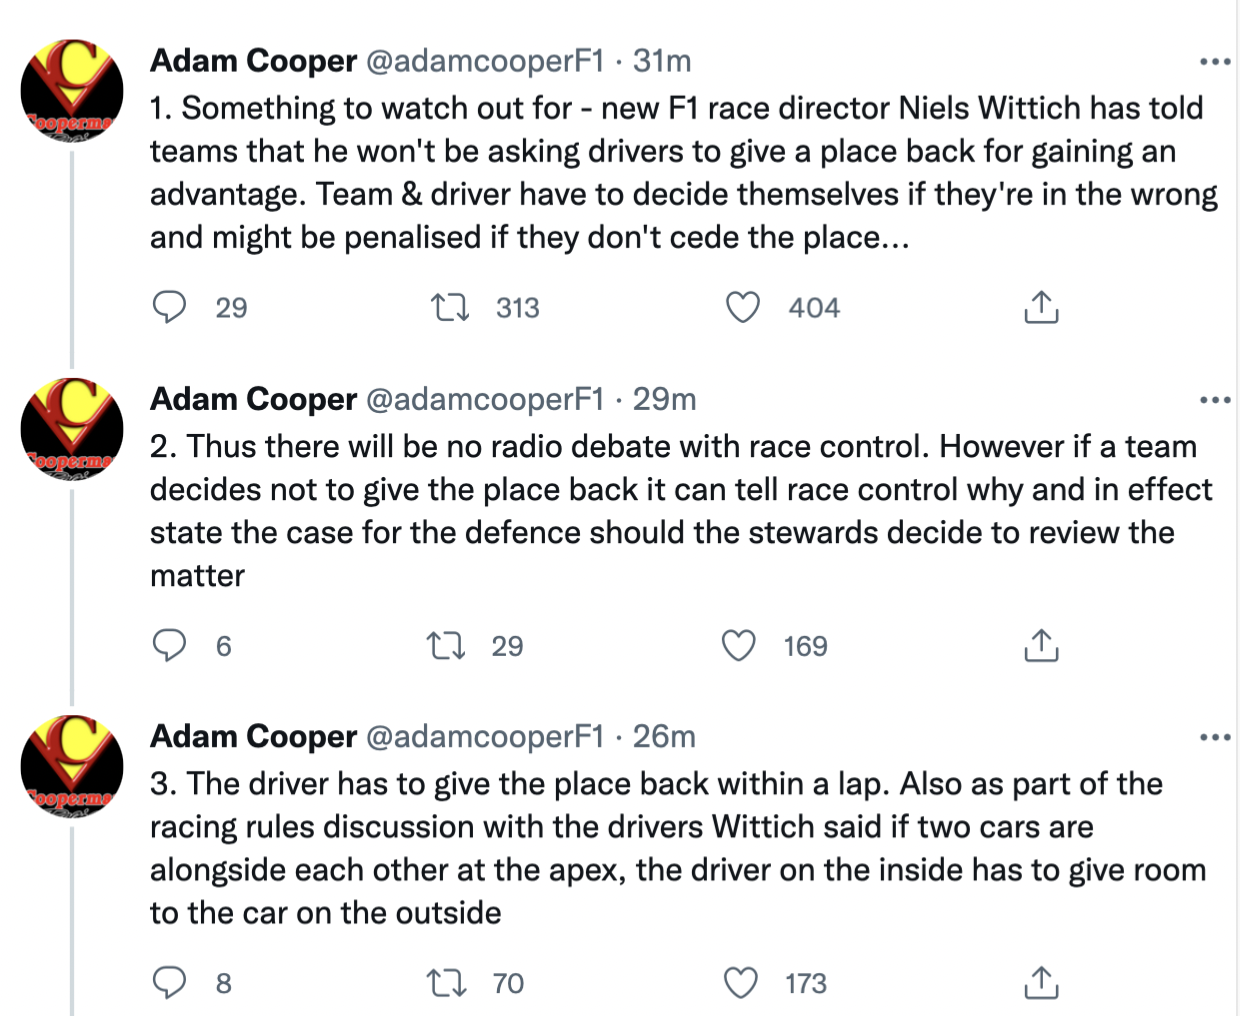Click the profile avatar beside the third tweet
1240x1016 pixels.
pos(71,766)
